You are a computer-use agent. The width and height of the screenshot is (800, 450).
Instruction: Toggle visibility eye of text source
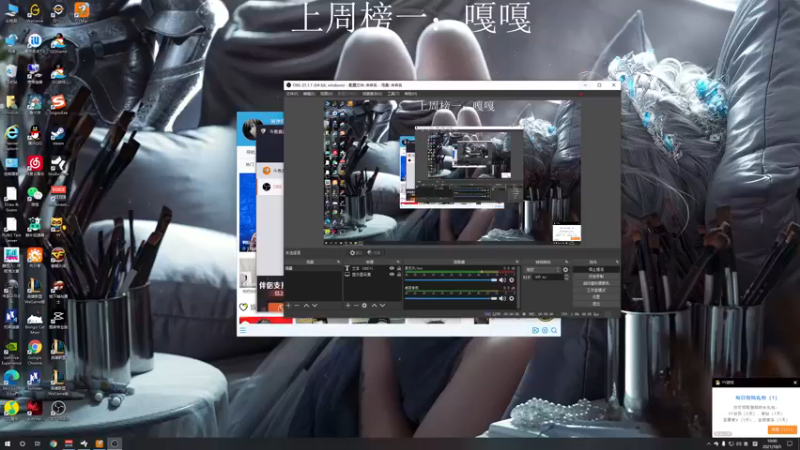(392, 268)
